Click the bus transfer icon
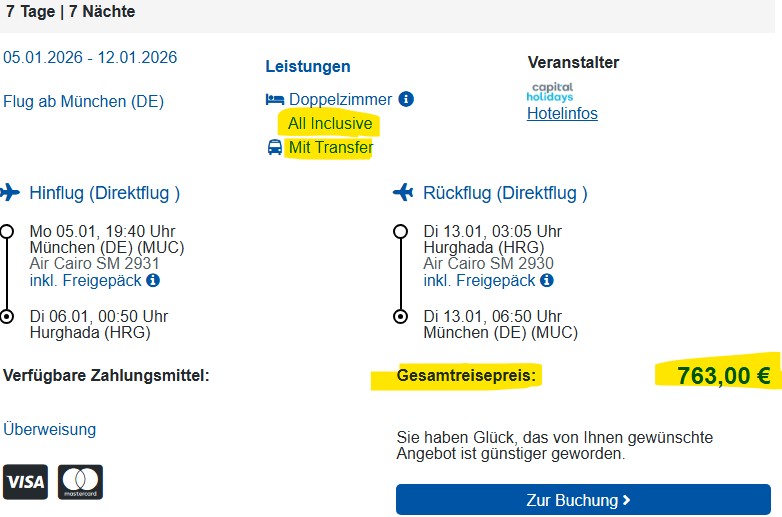The width and height of the screenshot is (782, 517). (274, 148)
